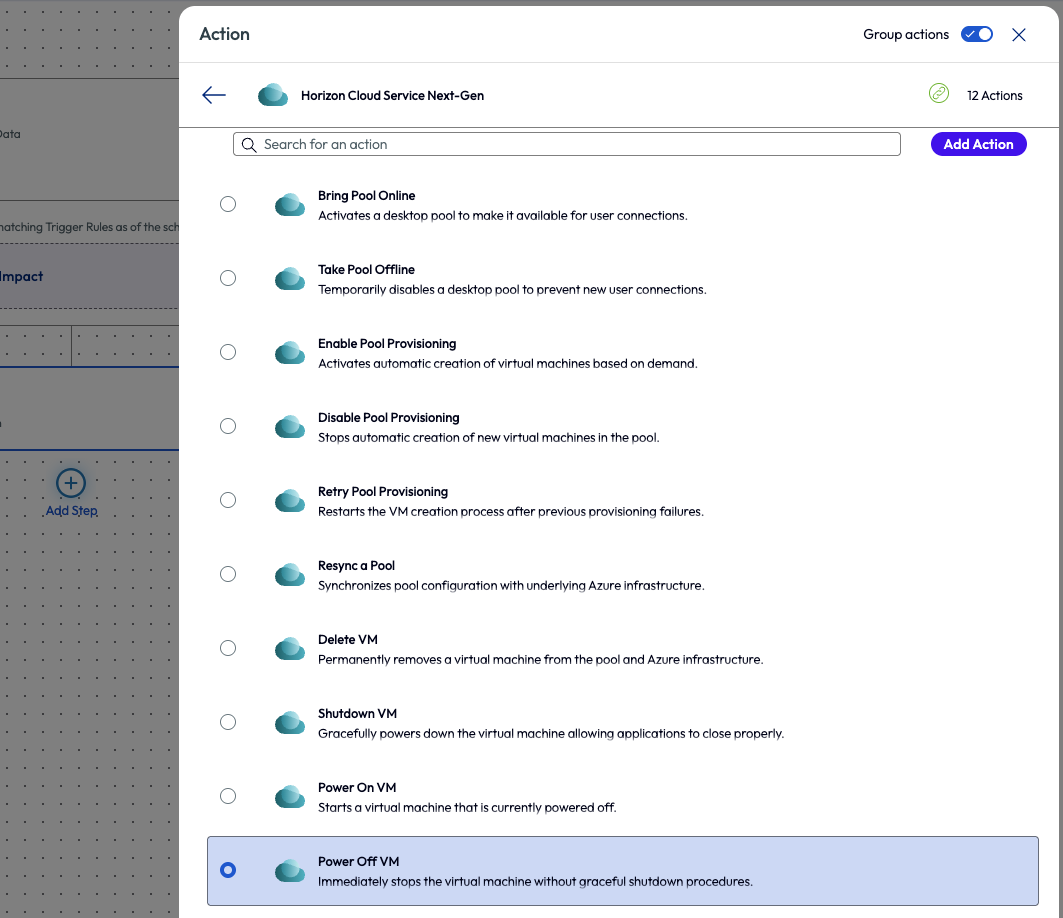The image size is (1063, 918).
Task: Click the cloud icon next to Resync a Pool
Action: tap(290, 574)
